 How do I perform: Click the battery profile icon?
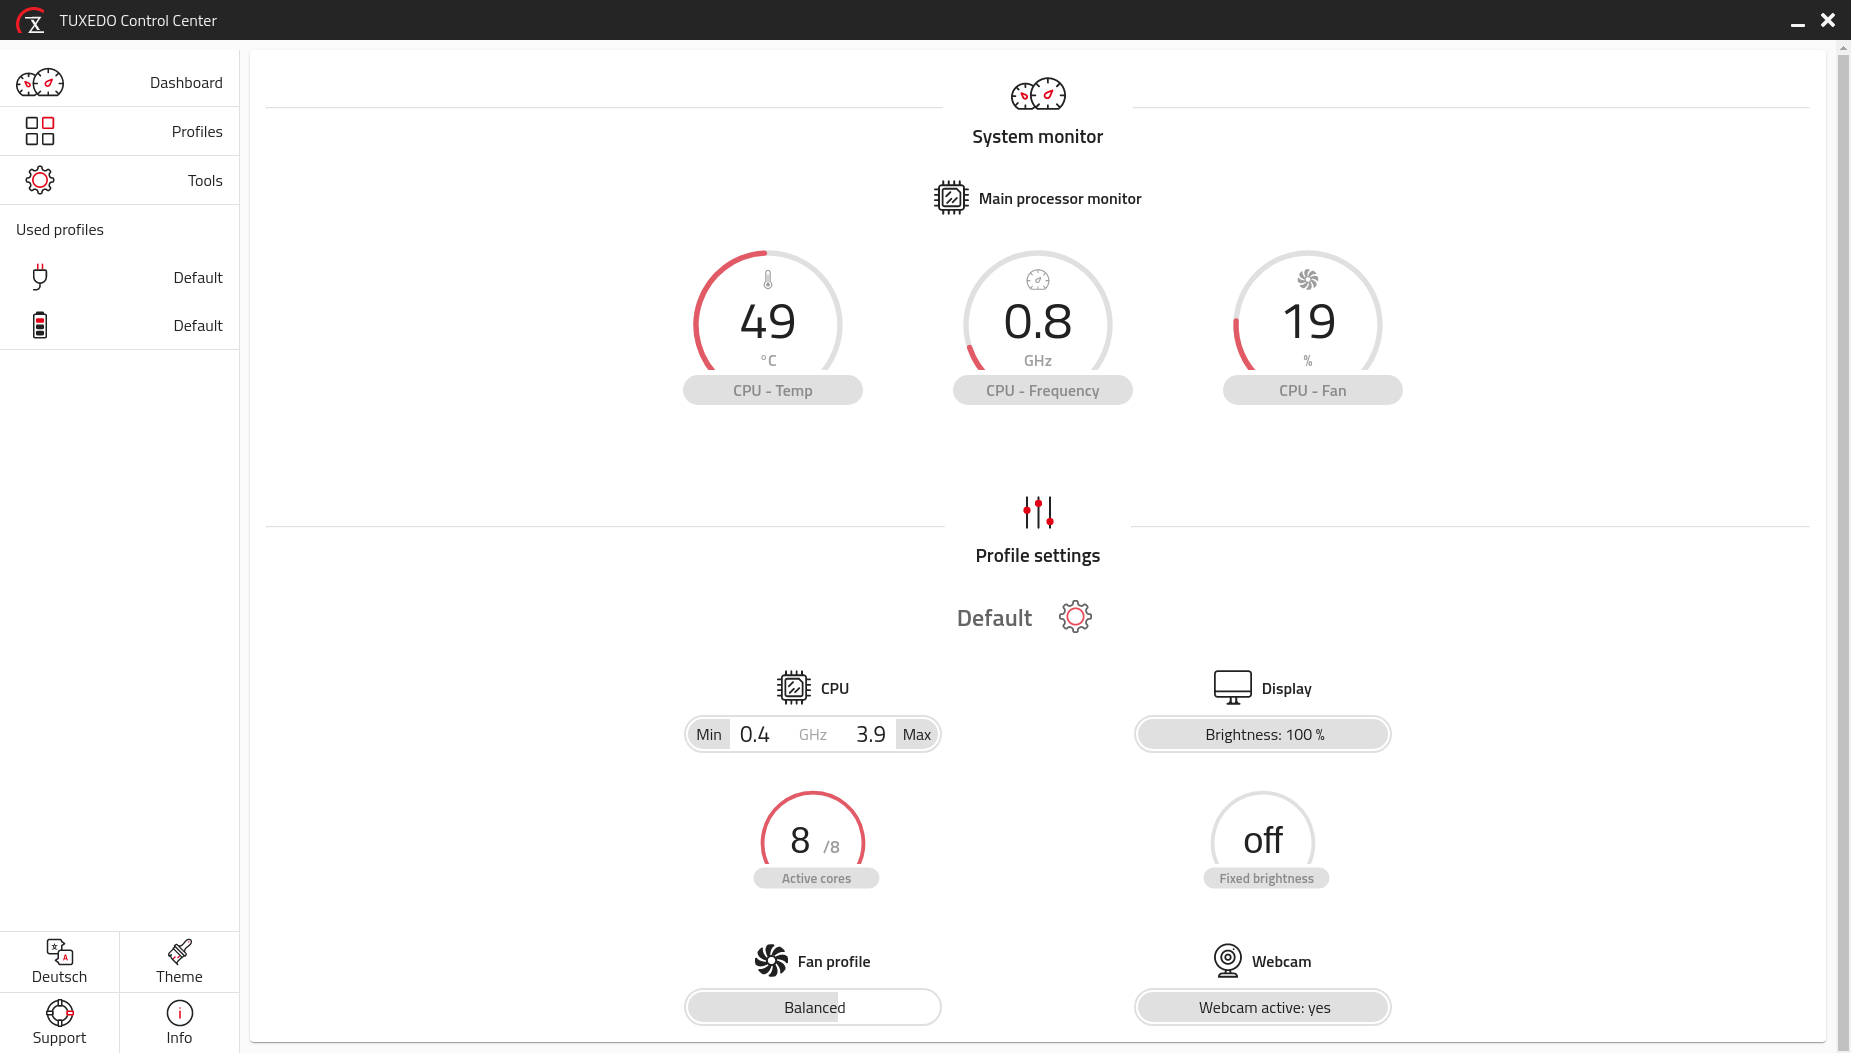click(40, 325)
